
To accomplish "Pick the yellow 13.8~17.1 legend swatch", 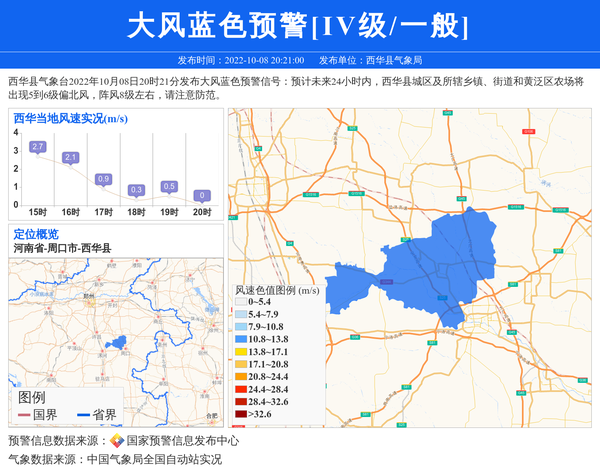I will point(241,352).
